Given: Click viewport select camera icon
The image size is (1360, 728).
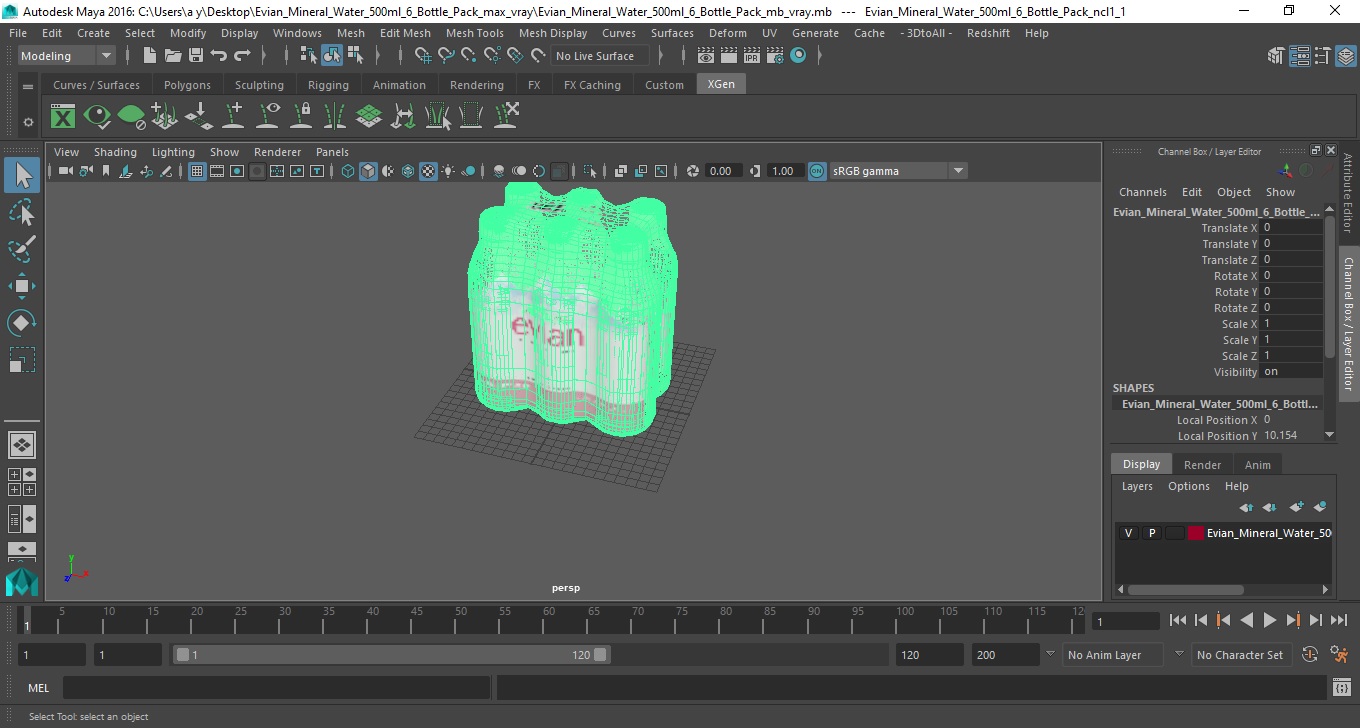Looking at the screenshot, I should coord(65,171).
